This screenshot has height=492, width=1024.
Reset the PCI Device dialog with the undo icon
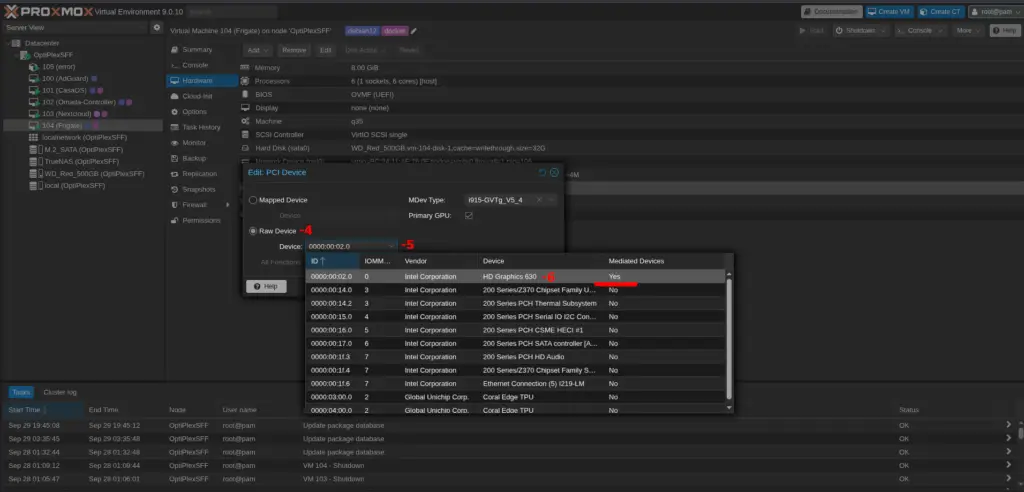542,173
